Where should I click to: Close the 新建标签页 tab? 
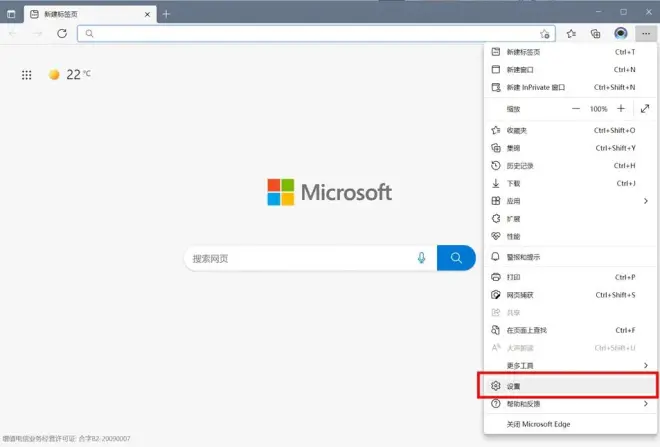point(147,14)
